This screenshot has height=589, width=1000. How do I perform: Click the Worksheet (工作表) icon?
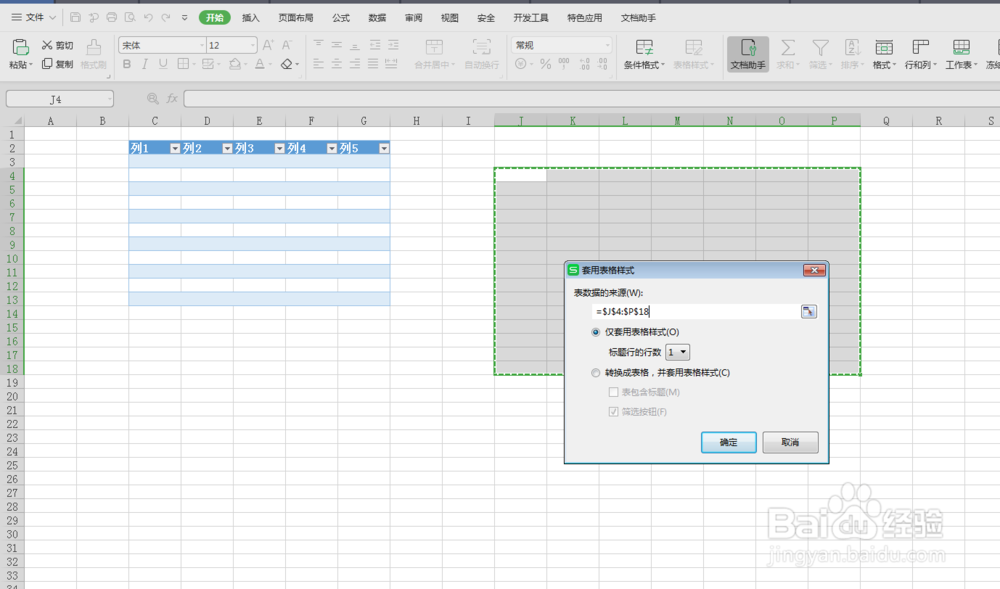coord(961,48)
